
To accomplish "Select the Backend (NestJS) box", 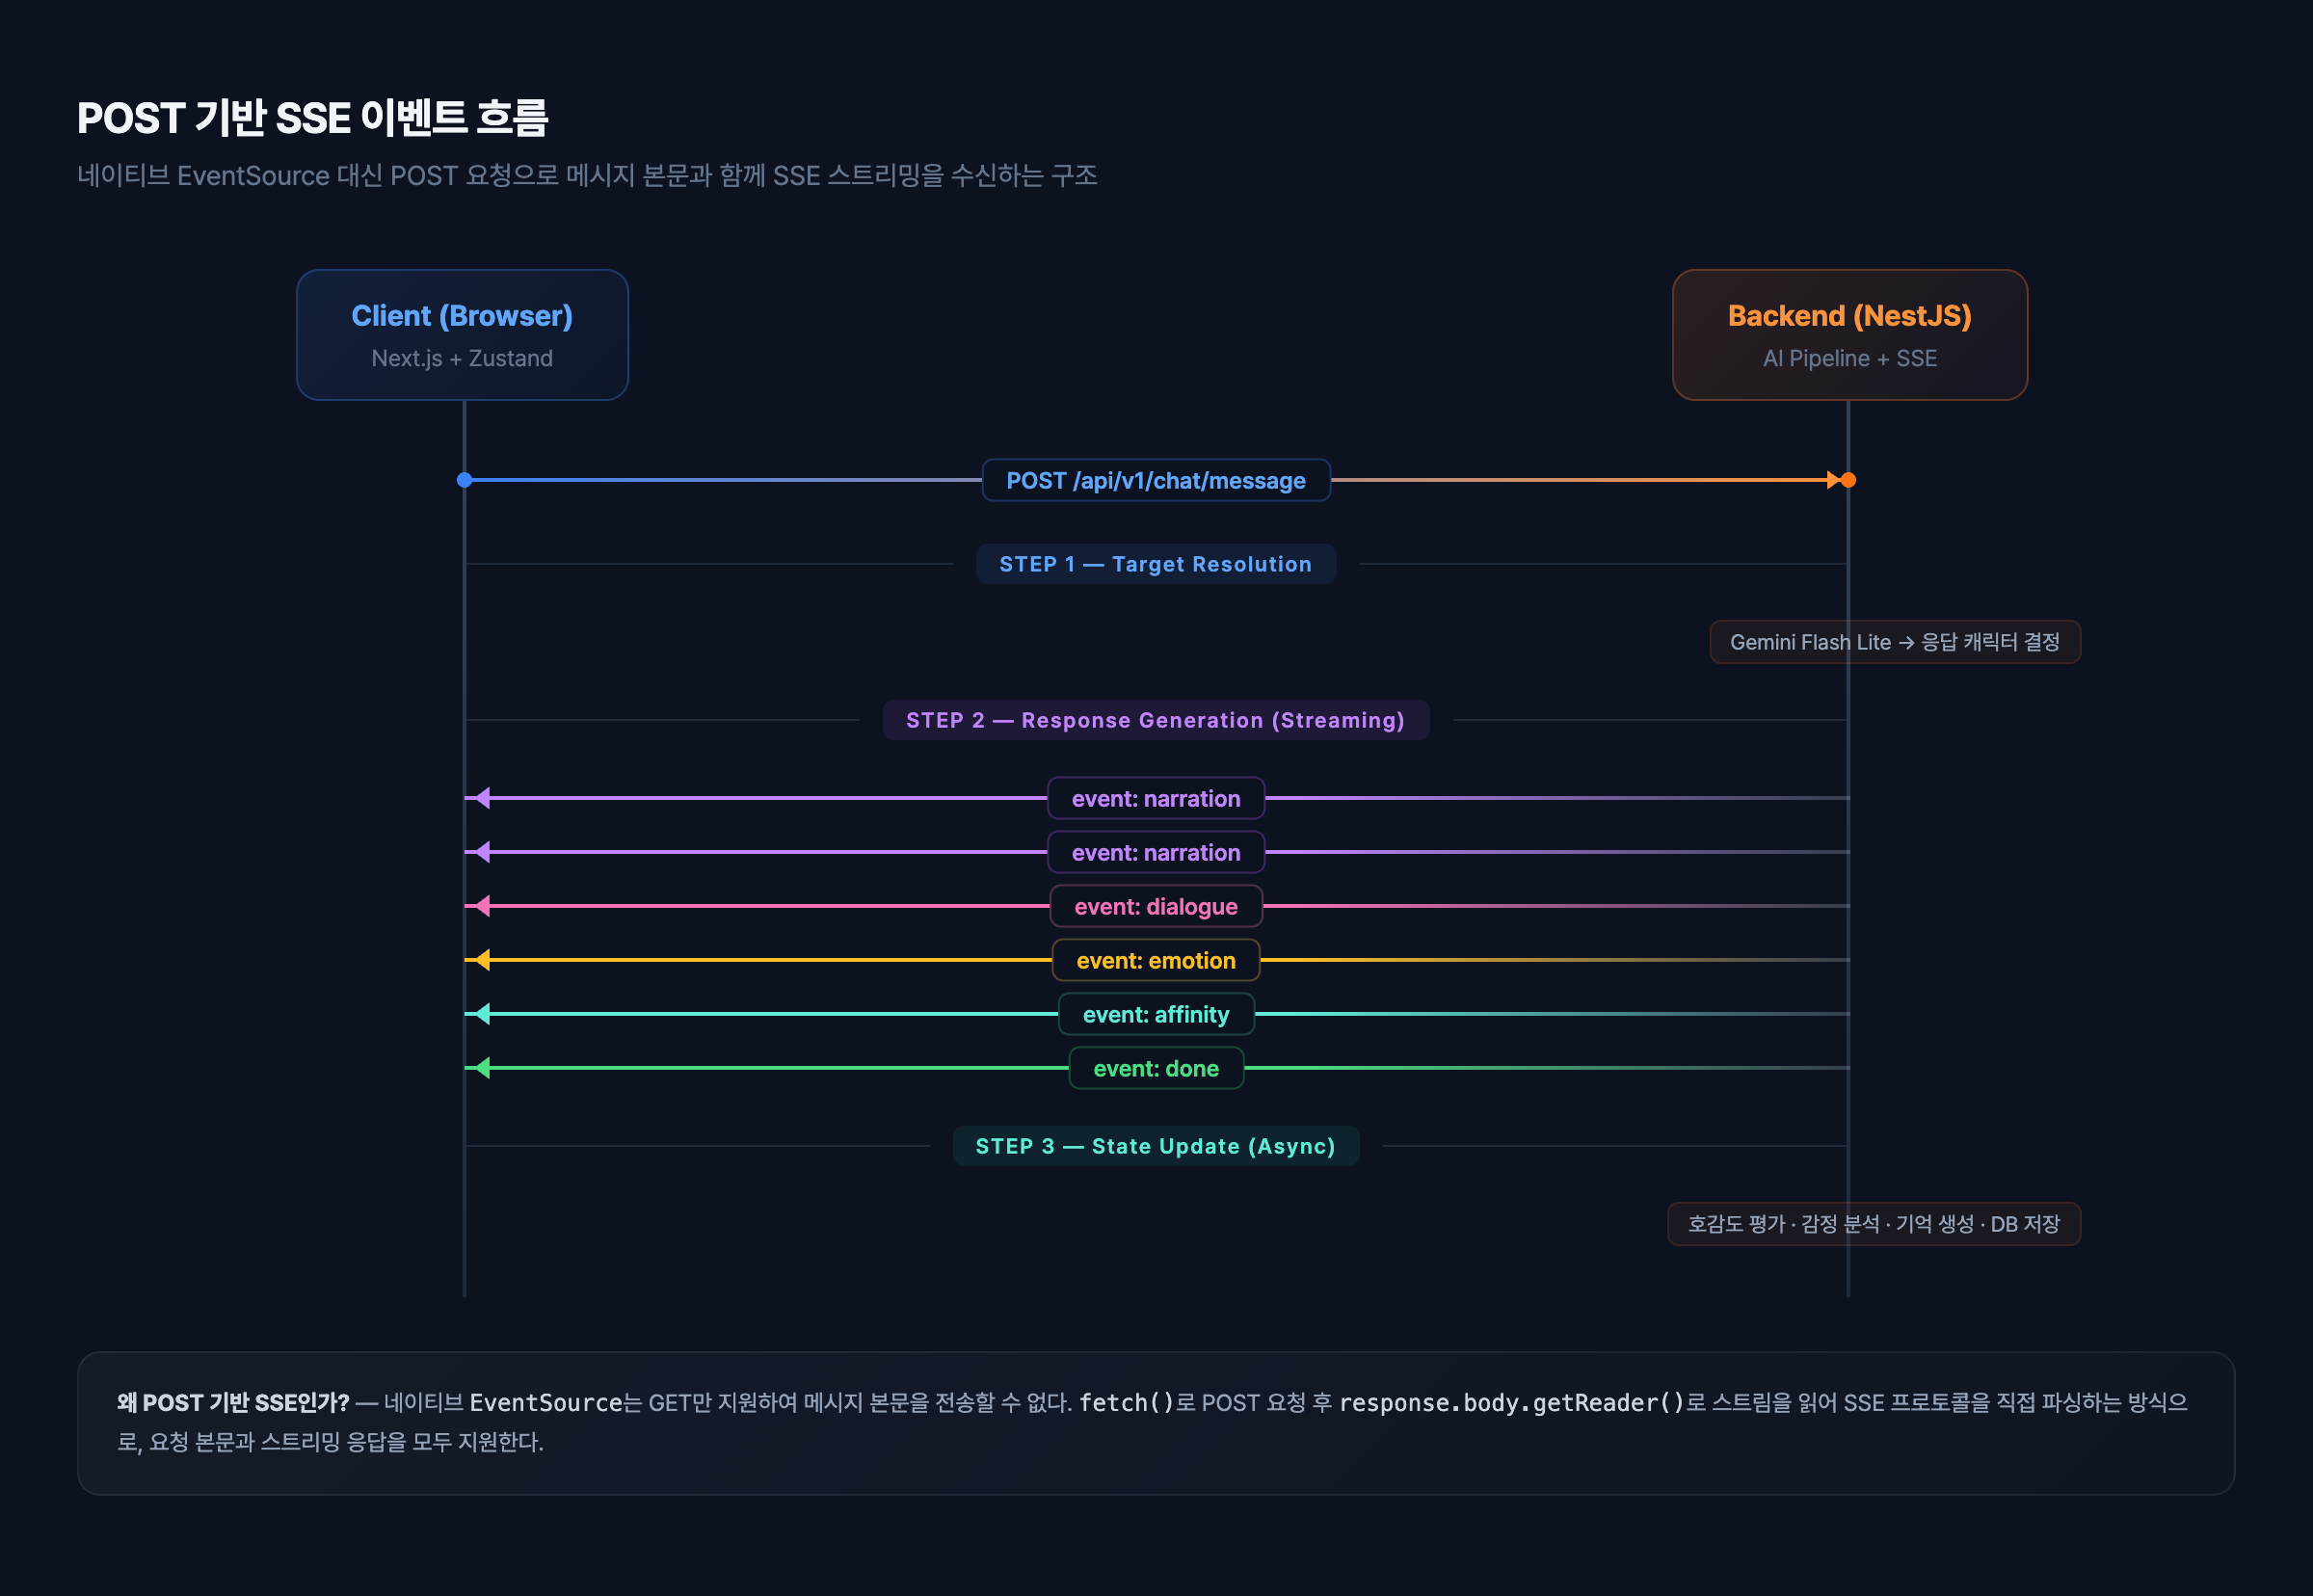I will coord(1849,335).
